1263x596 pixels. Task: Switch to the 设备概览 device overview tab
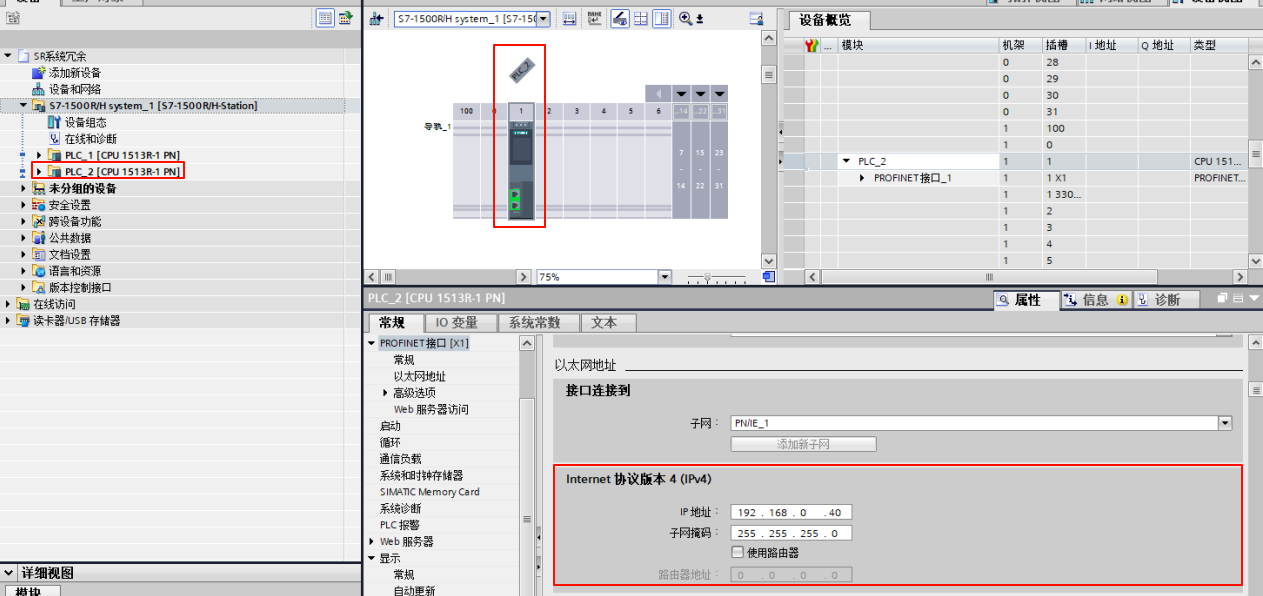coord(829,21)
